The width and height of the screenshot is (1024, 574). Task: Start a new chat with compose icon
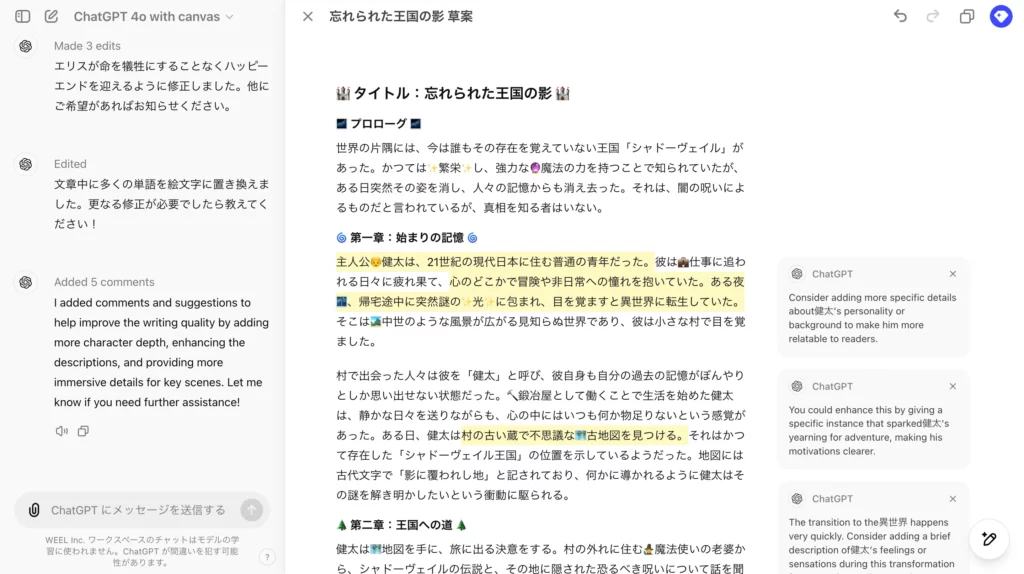(x=51, y=17)
